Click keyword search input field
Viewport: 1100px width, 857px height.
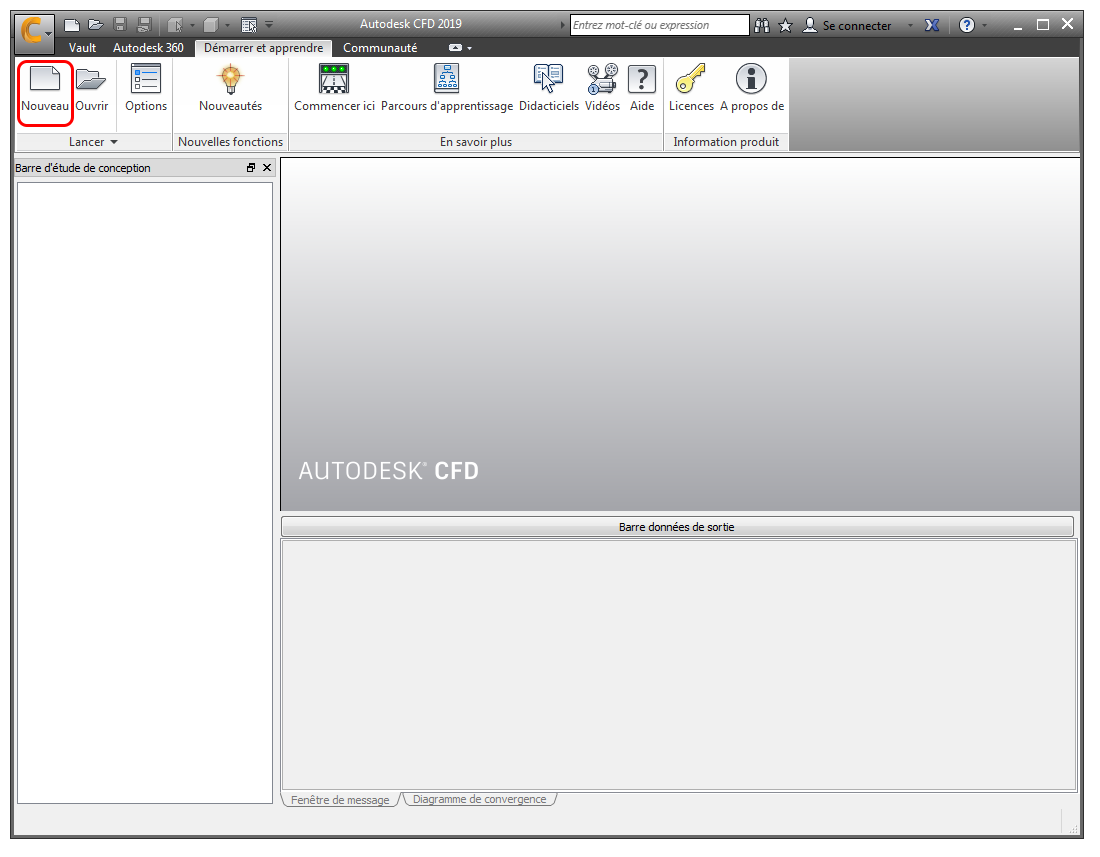(659, 25)
